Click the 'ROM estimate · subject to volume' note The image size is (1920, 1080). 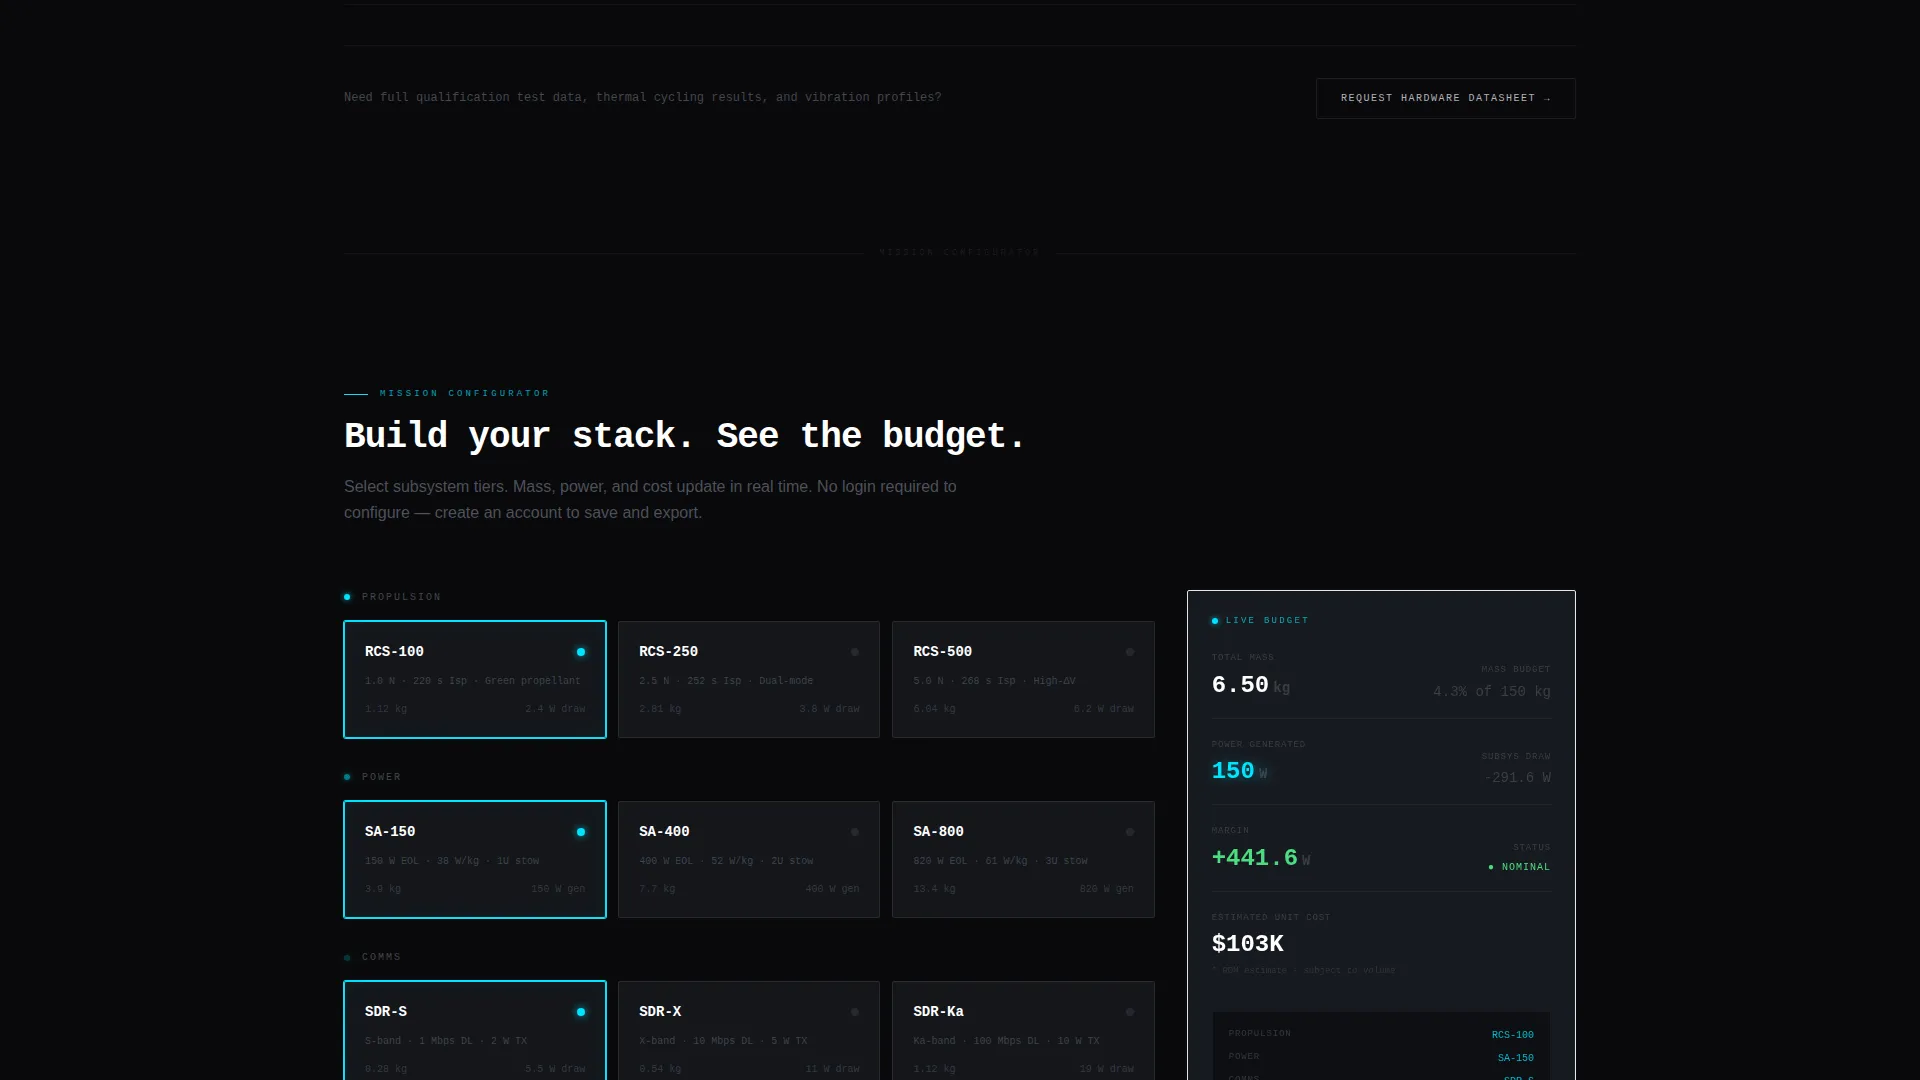click(x=1303, y=971)
